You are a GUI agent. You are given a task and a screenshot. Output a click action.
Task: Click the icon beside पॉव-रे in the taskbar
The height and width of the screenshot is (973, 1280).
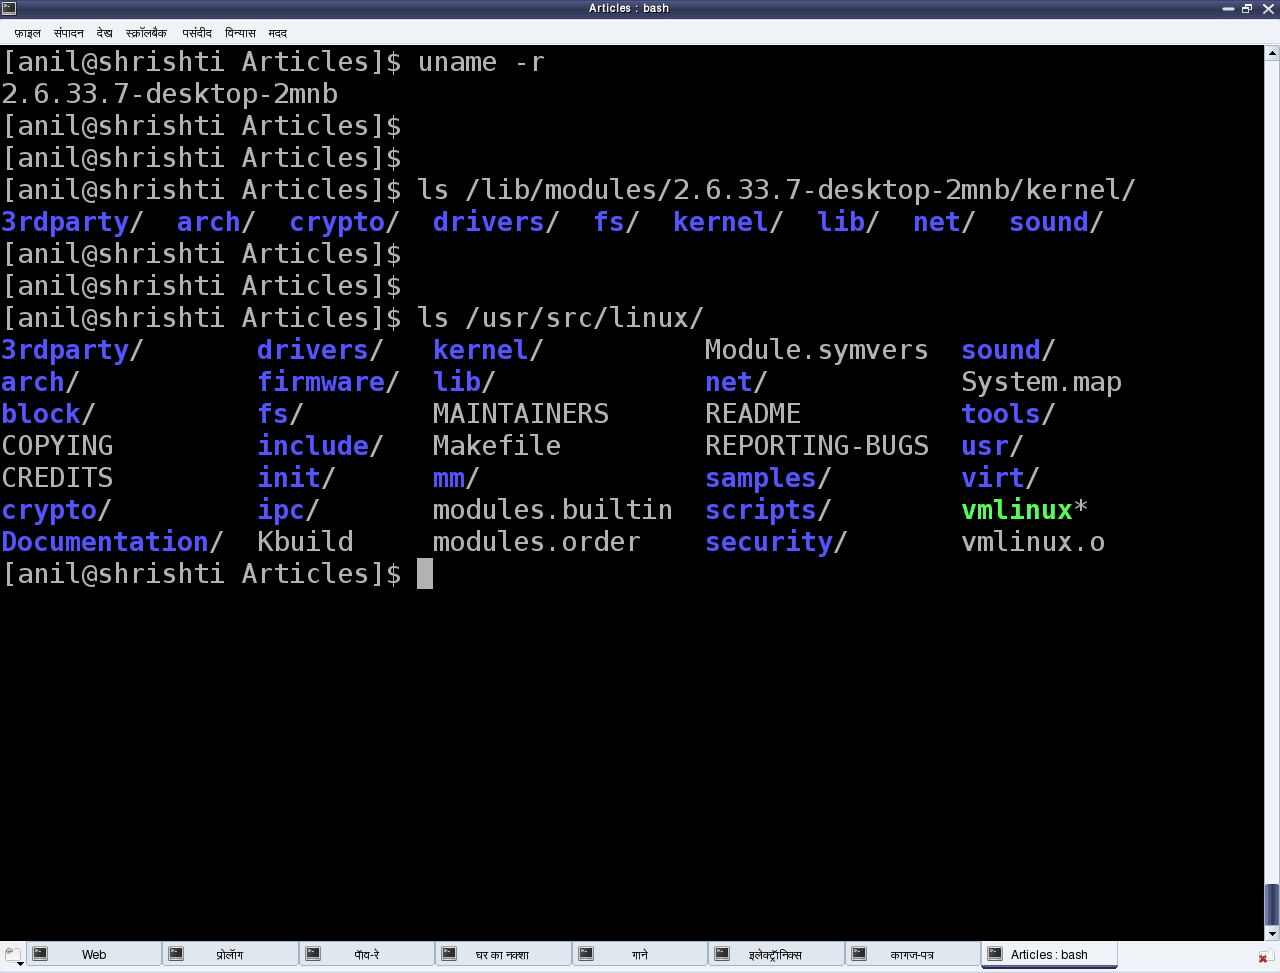coord(314,954)
